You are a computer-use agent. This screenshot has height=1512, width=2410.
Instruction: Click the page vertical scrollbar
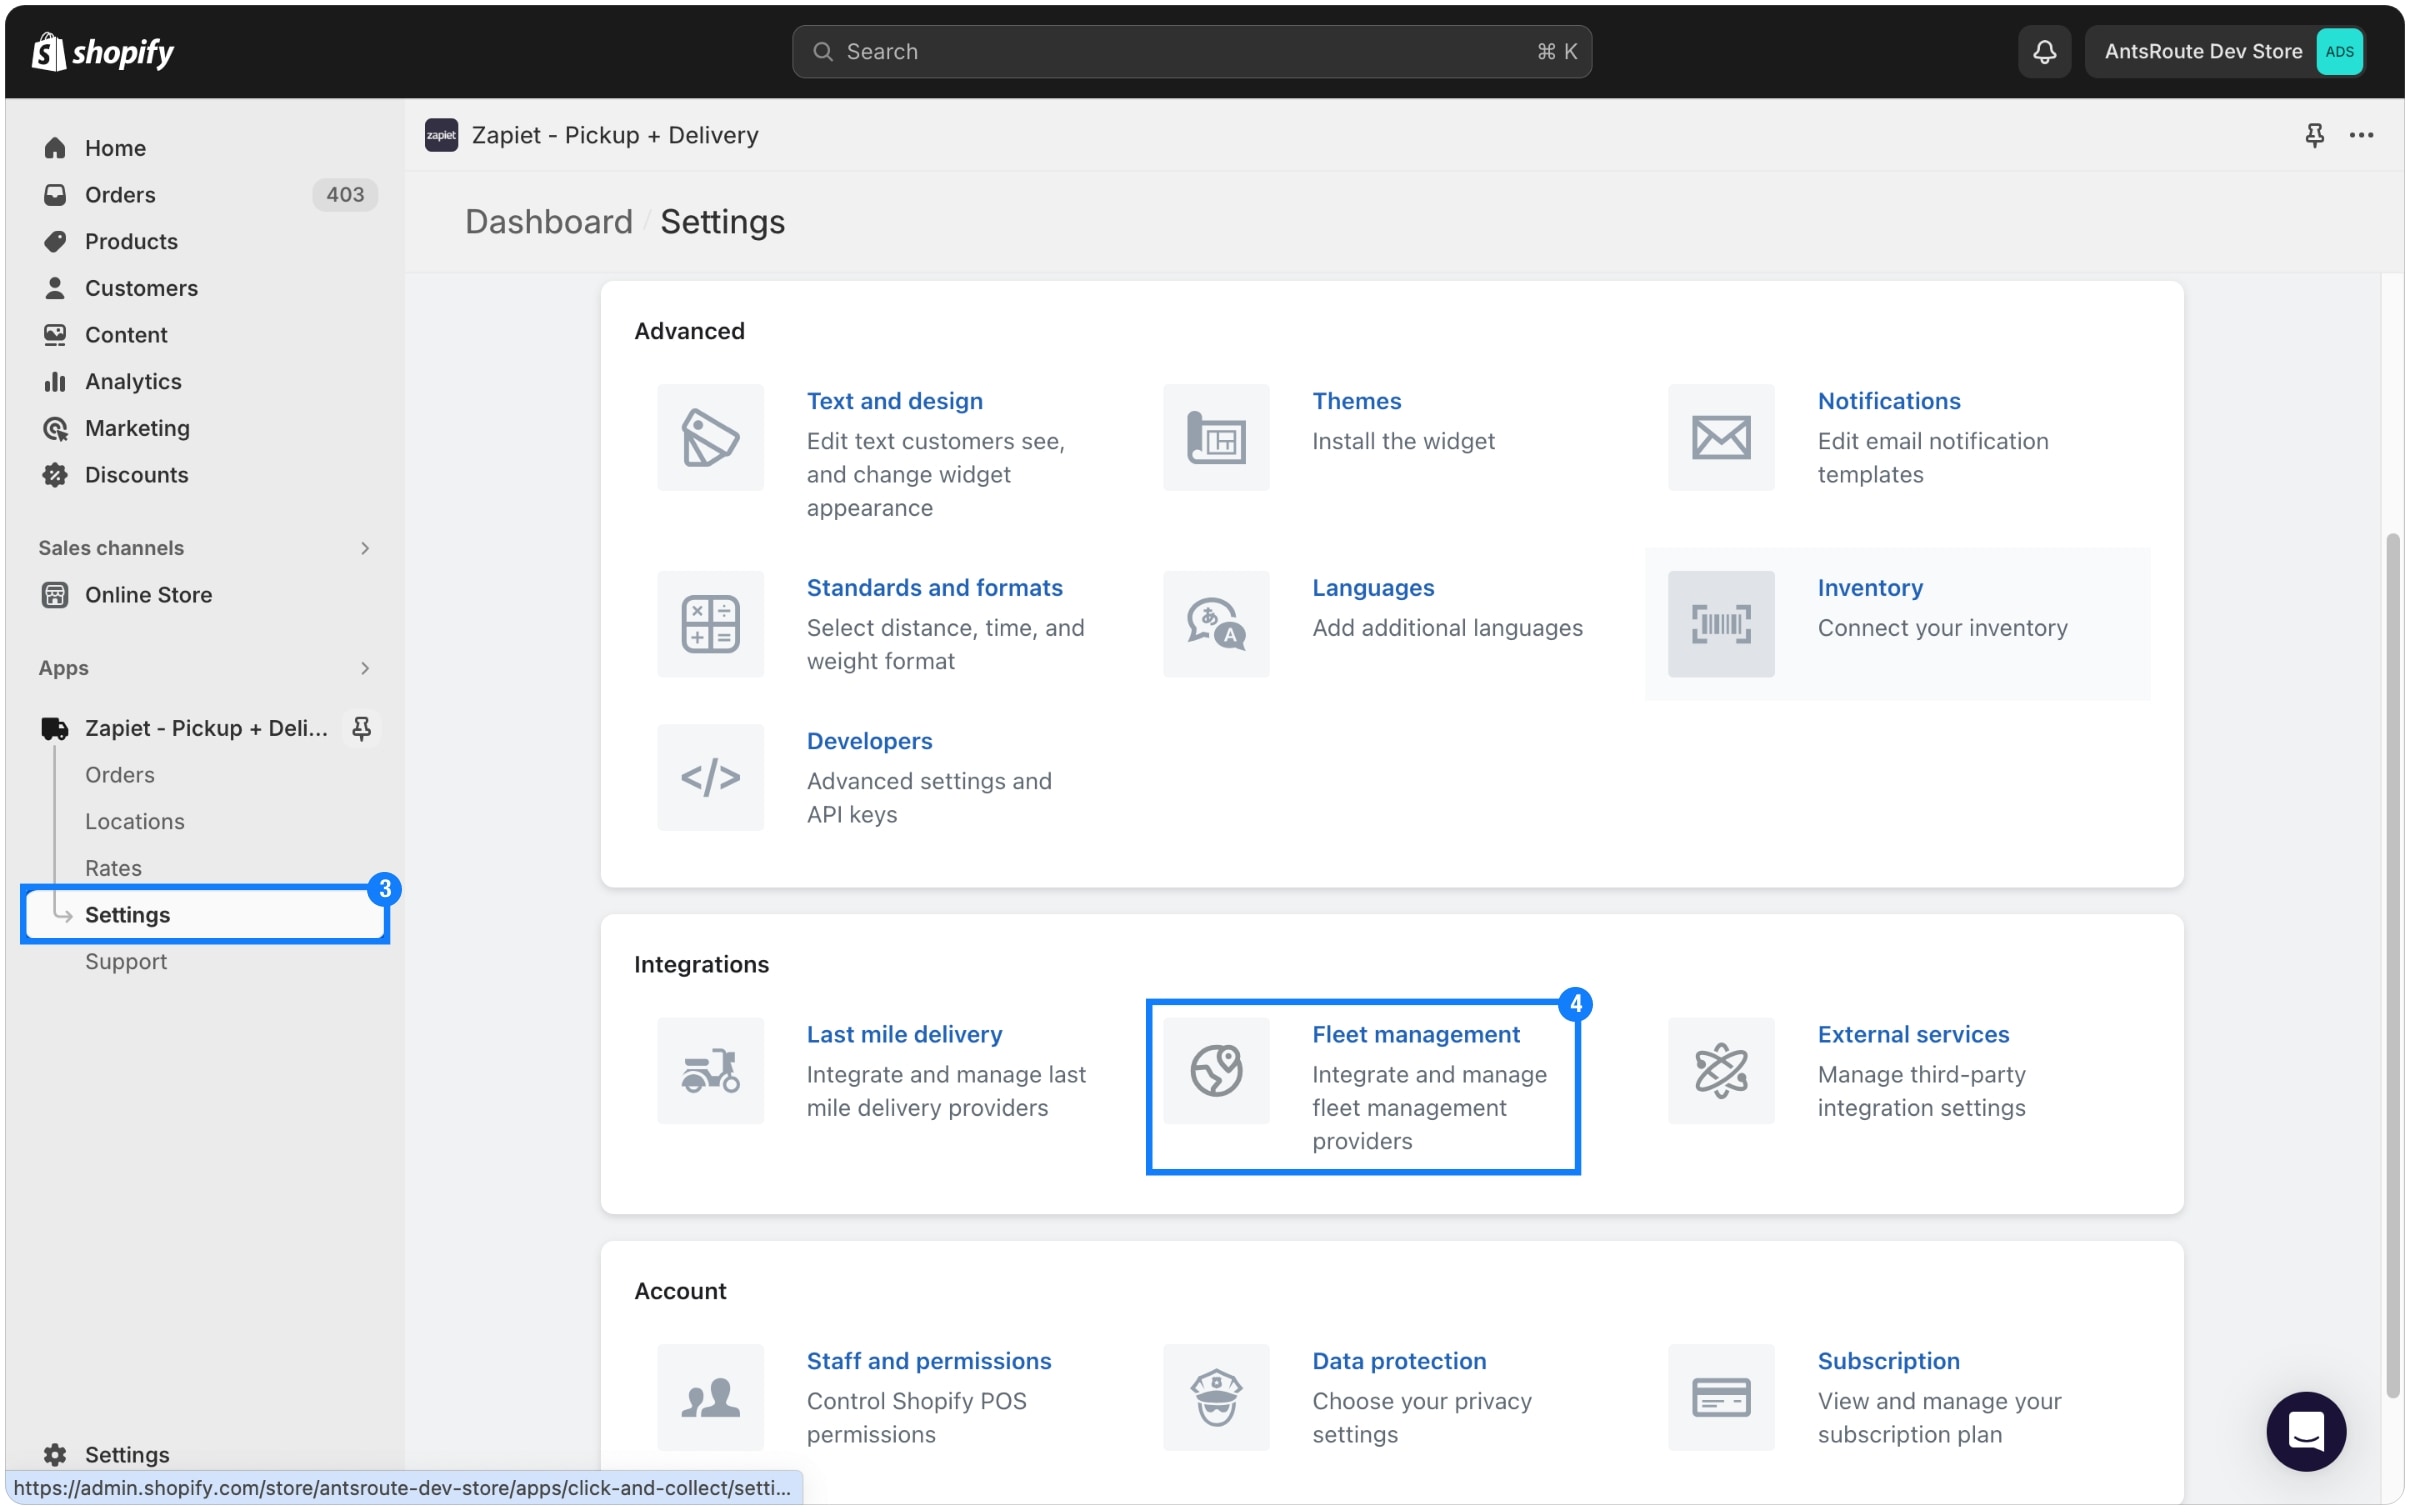pos(2393,965)
